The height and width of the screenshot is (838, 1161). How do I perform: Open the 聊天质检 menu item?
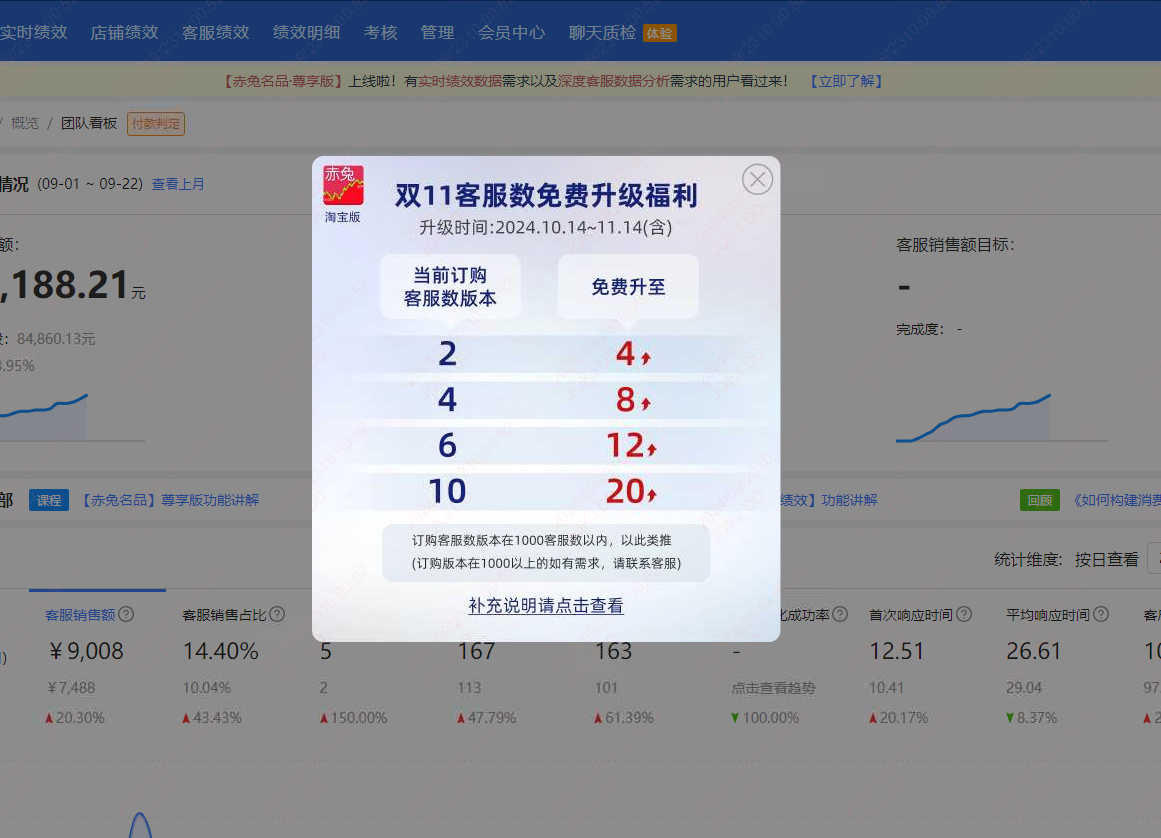pos(602,33)
